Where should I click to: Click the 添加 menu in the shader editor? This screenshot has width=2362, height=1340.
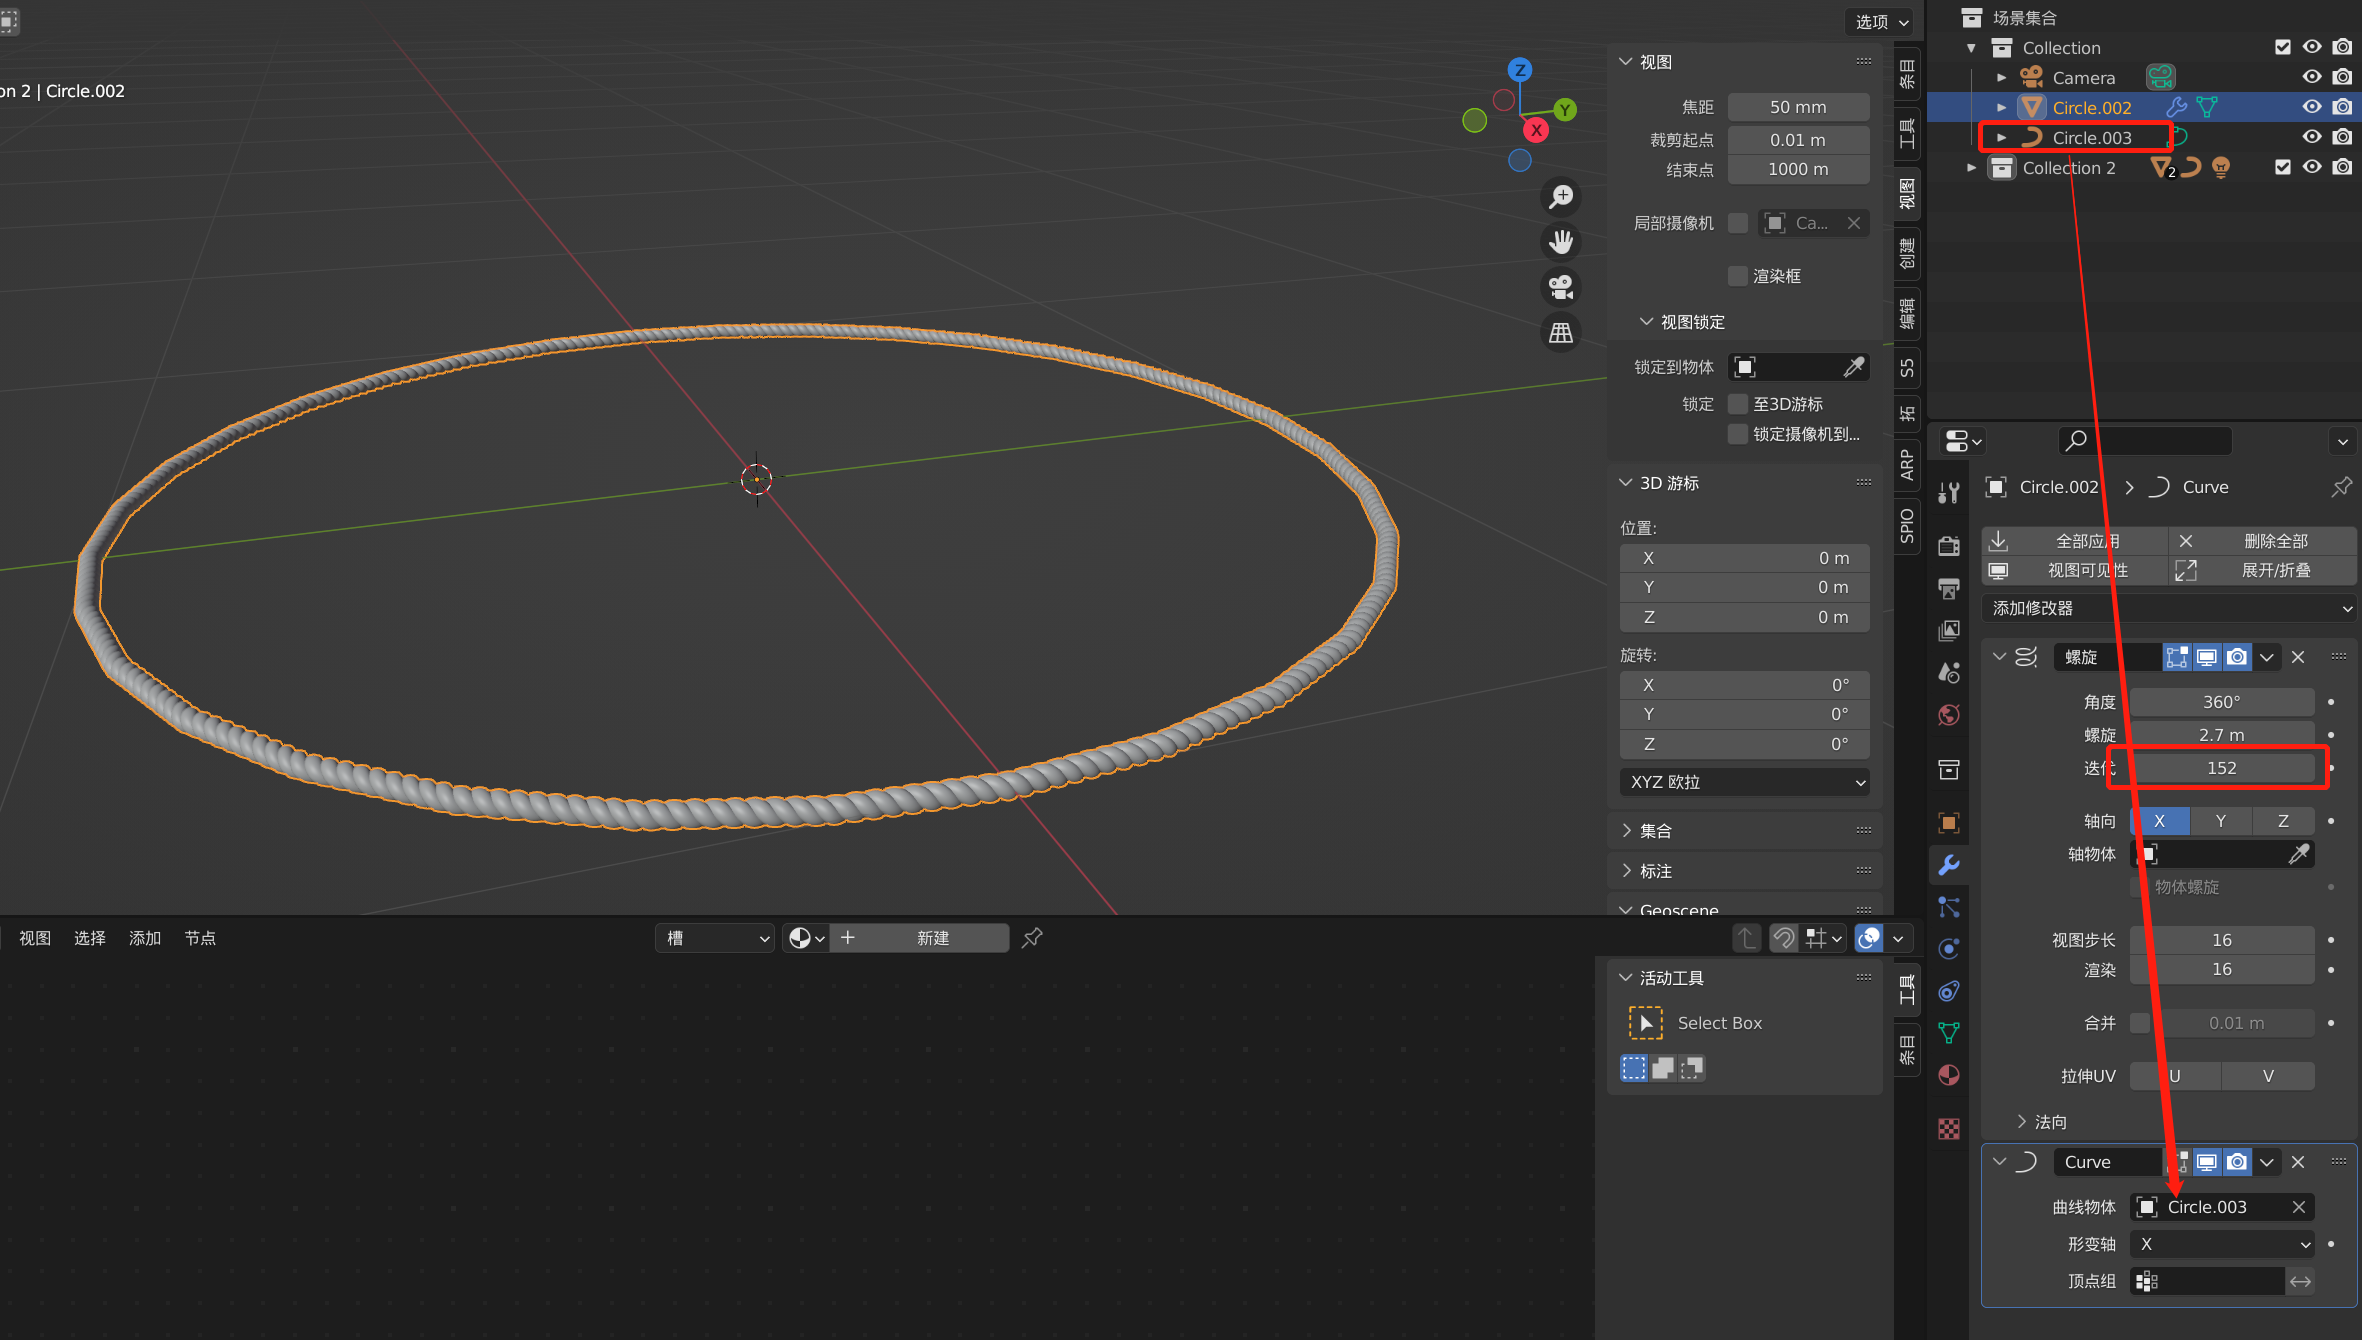point(144,938)
